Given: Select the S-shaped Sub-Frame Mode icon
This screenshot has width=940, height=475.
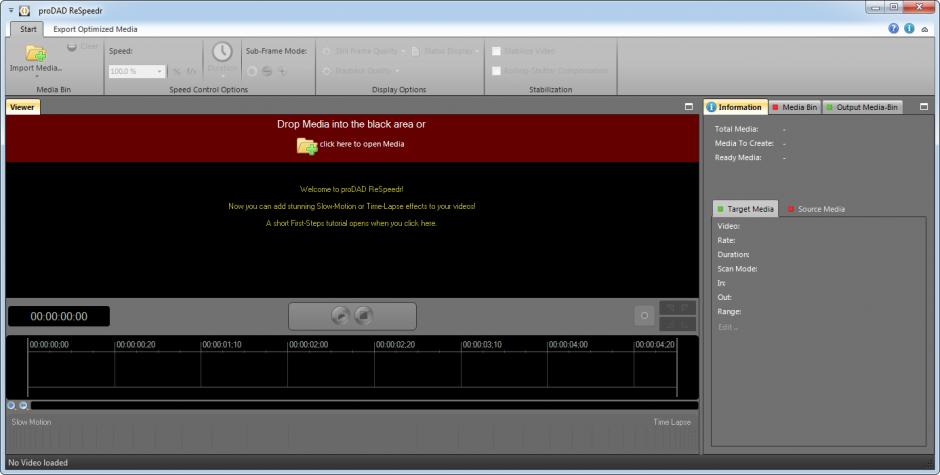Looking at the screenshot, I should pos(267,71).
